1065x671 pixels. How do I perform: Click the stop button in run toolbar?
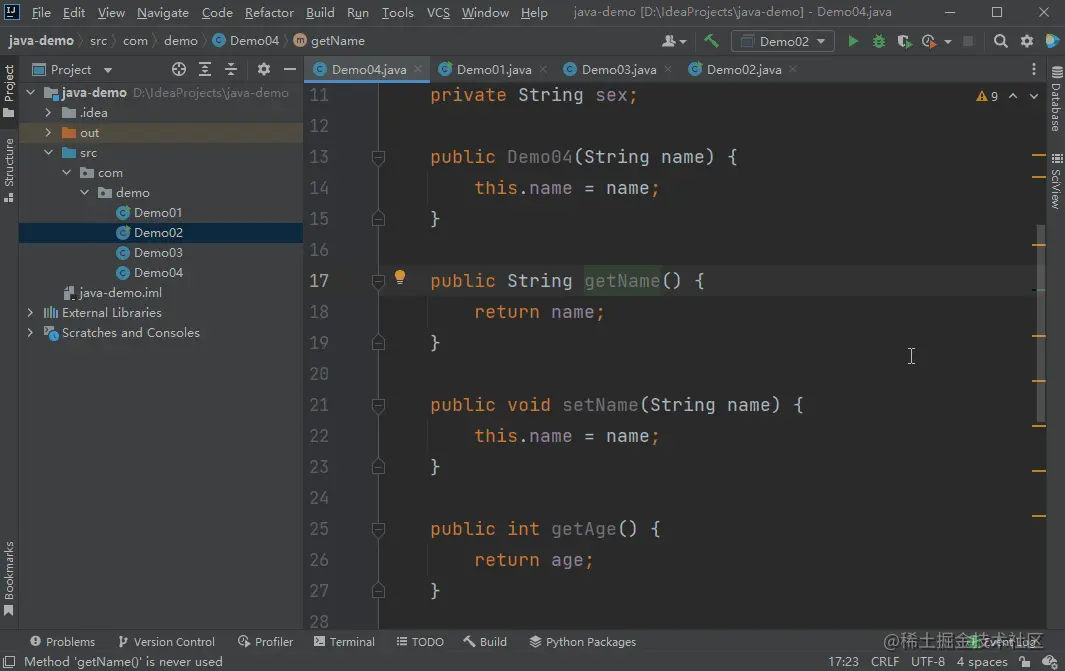[969, 41]
